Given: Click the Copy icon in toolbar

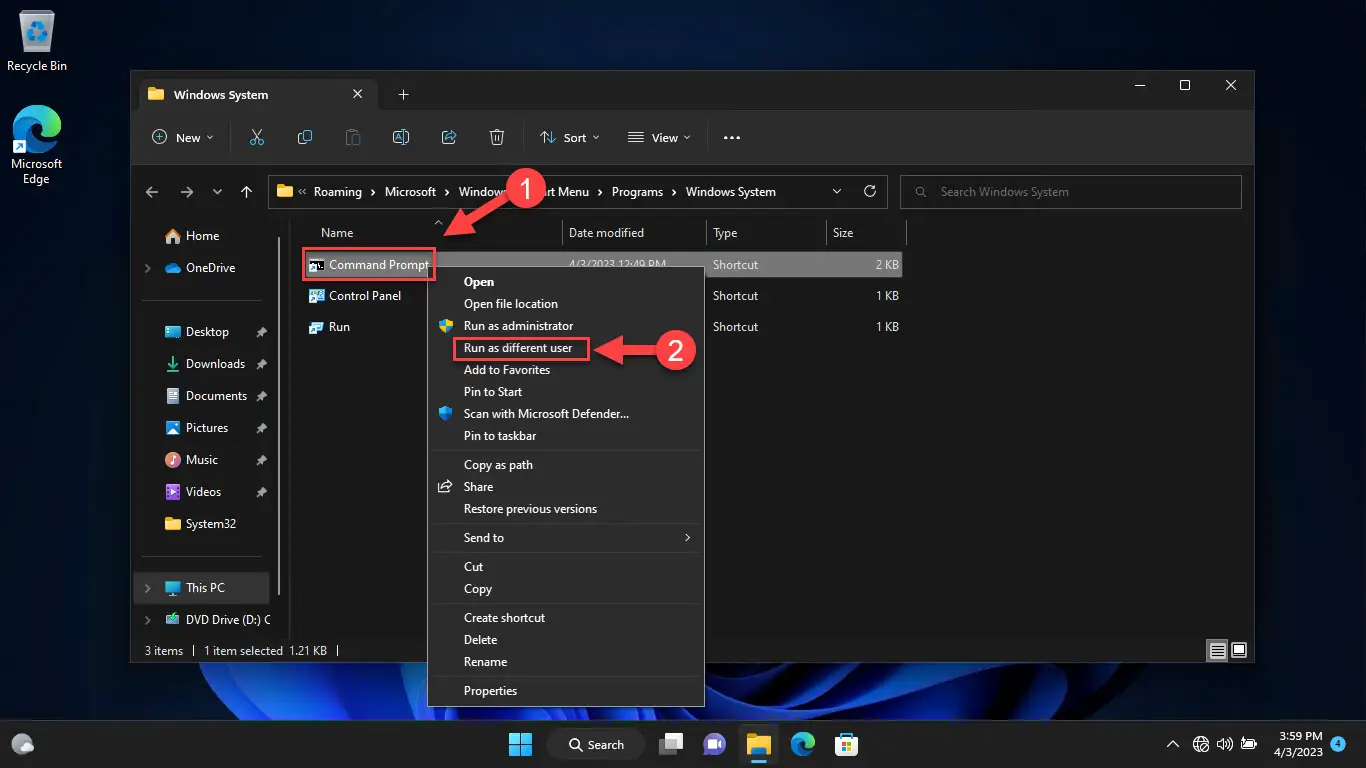Looking at the screenshot, I should (x=305, y=137).
